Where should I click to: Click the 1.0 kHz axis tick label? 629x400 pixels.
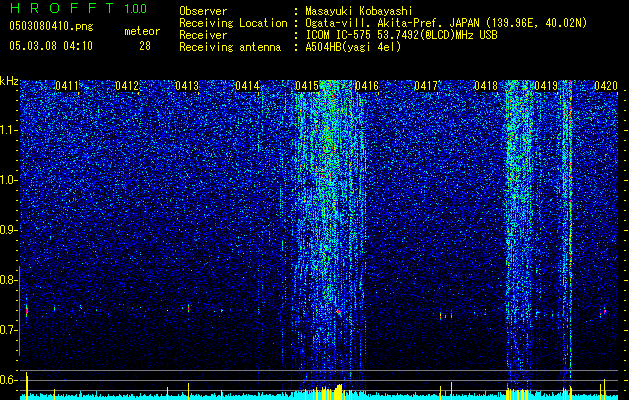[9, 180]
